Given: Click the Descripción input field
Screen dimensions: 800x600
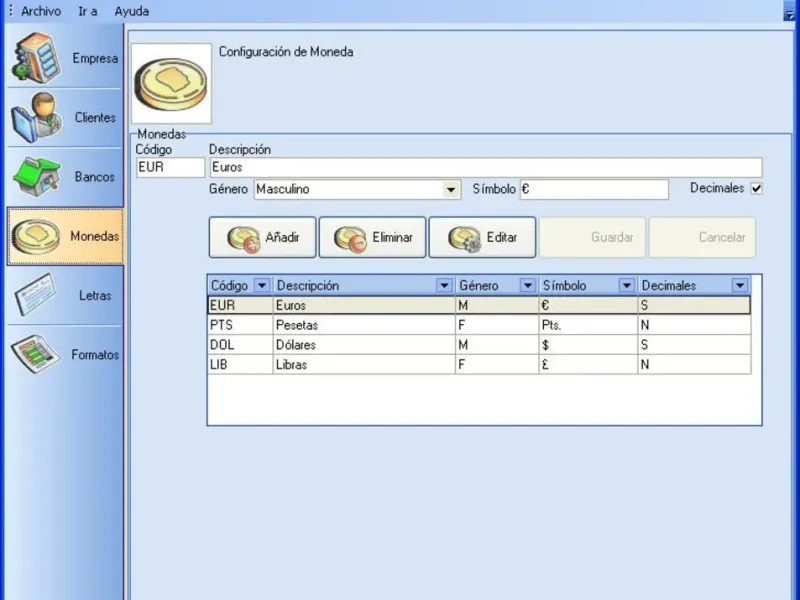Looking at the screenshot, I should (486, 167).
